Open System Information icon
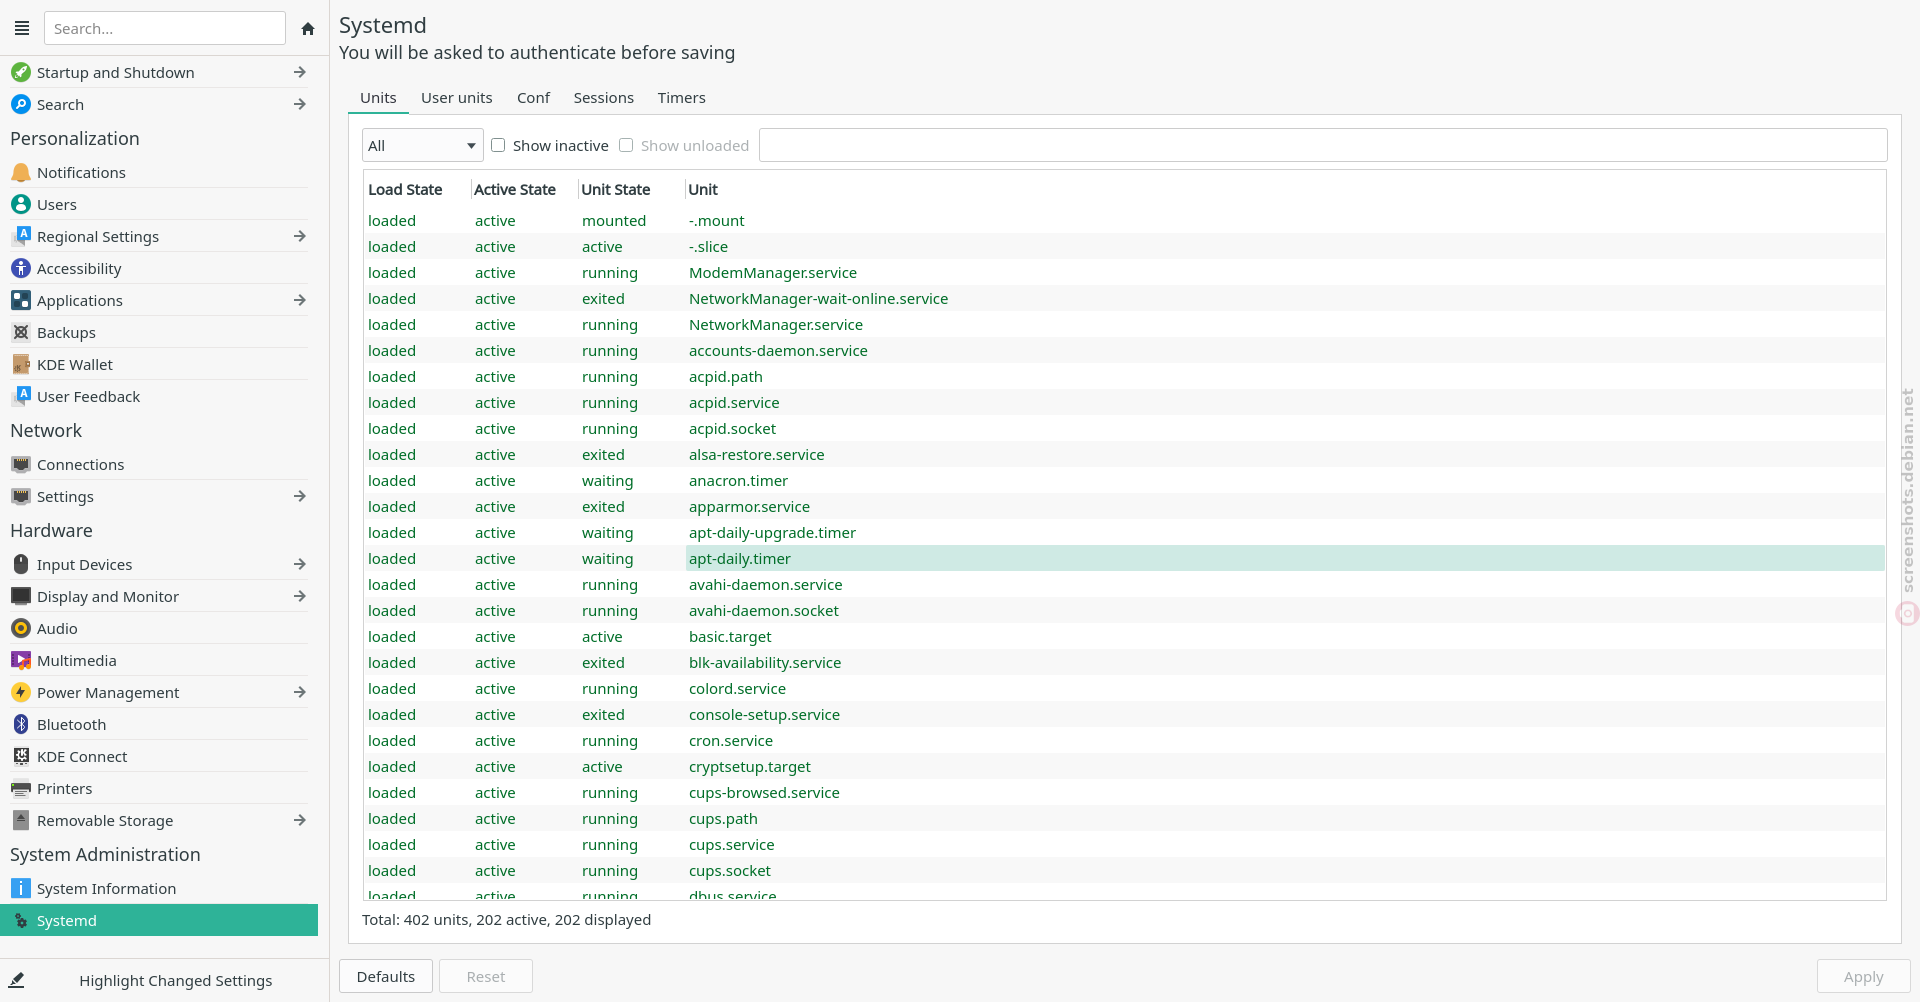Image resolution: width=1920 pixels, height=1002 pixels. [x=21, y=888]
